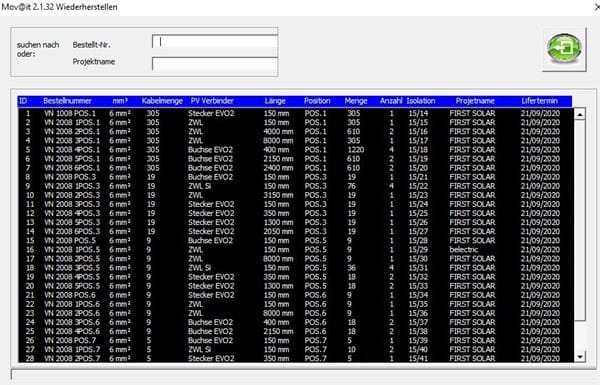Image resolution: width=600 pixels, height=385 pixels.
Task: Focus the Projektname search field
Action: [x=215, y=64]
